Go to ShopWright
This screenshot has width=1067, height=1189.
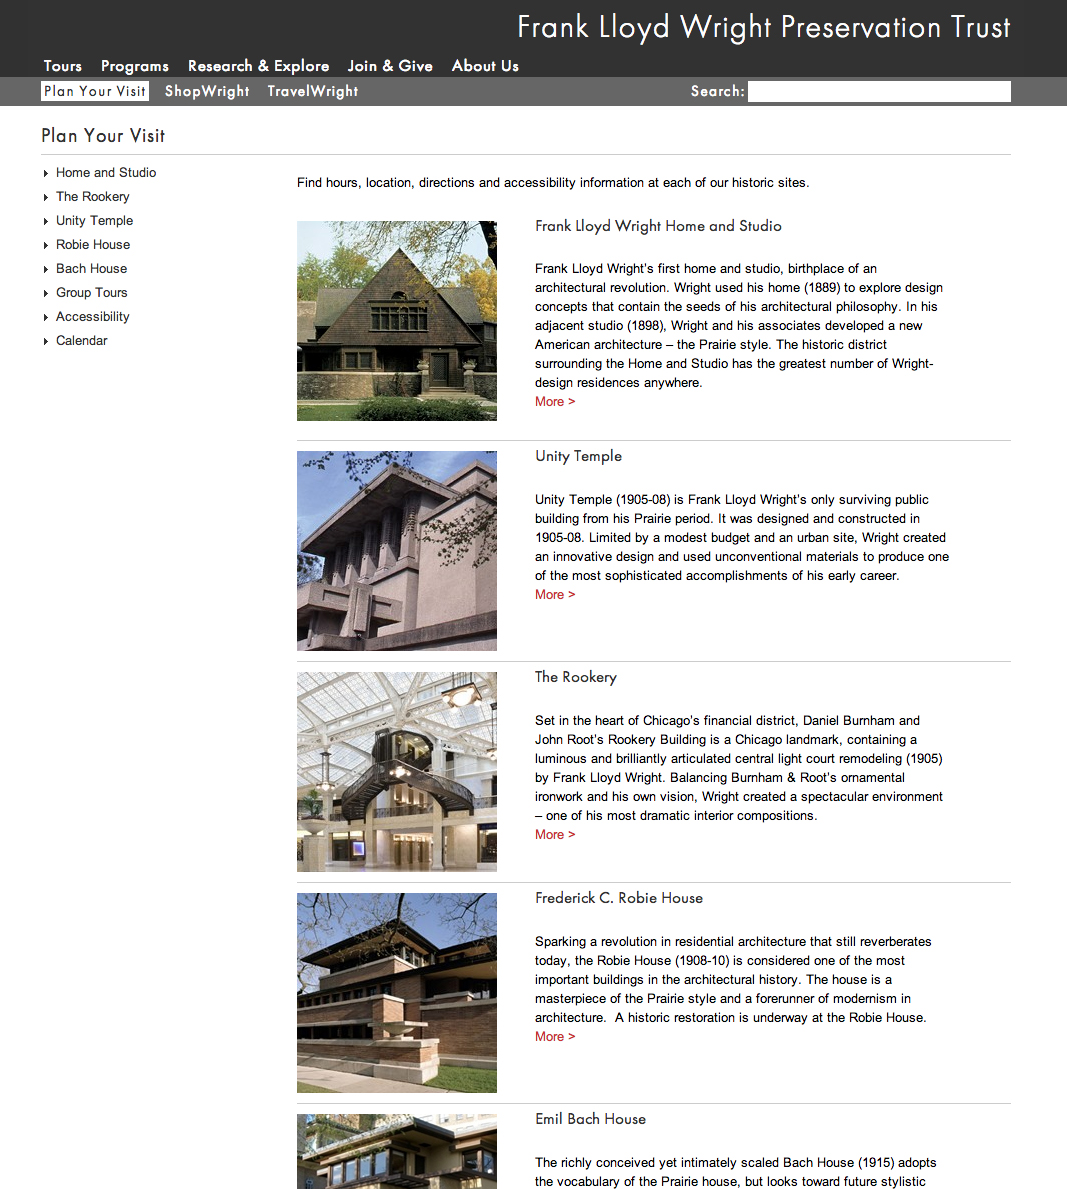click(207, 91)
